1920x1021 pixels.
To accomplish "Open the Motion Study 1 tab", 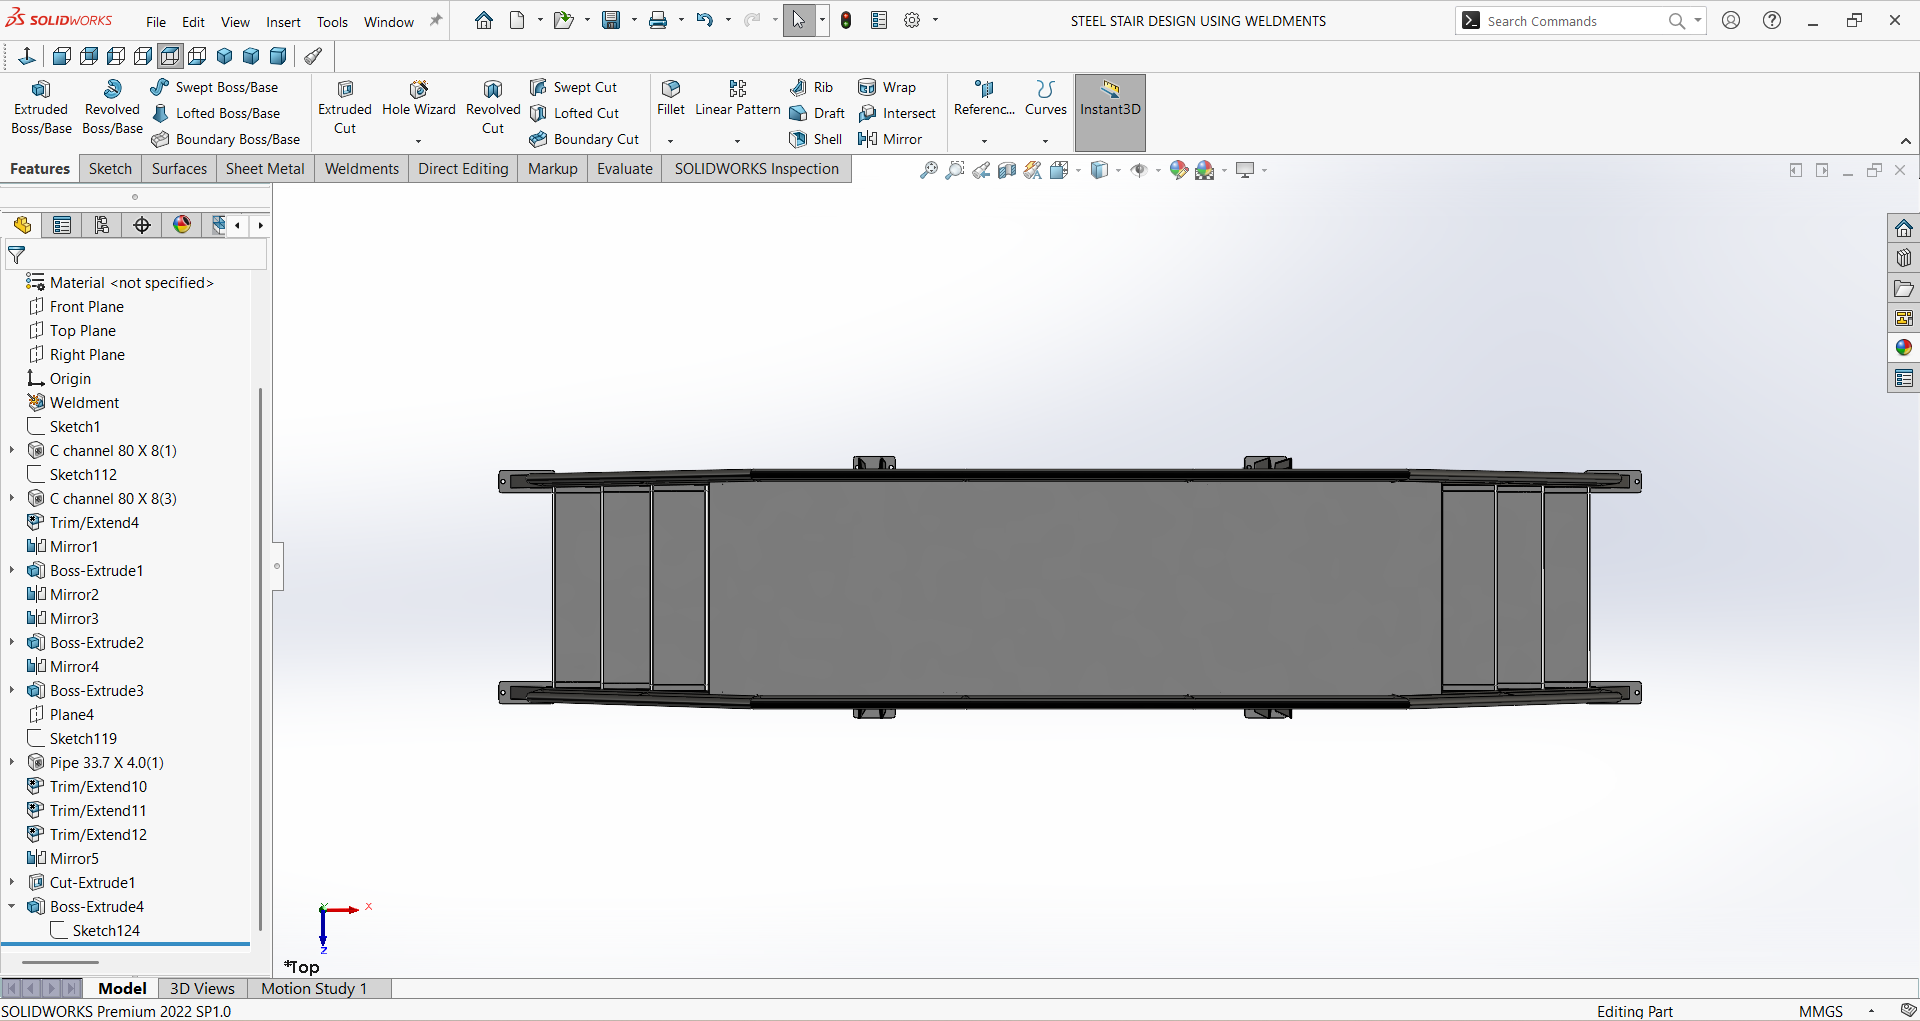I will [x=314, y=988].
